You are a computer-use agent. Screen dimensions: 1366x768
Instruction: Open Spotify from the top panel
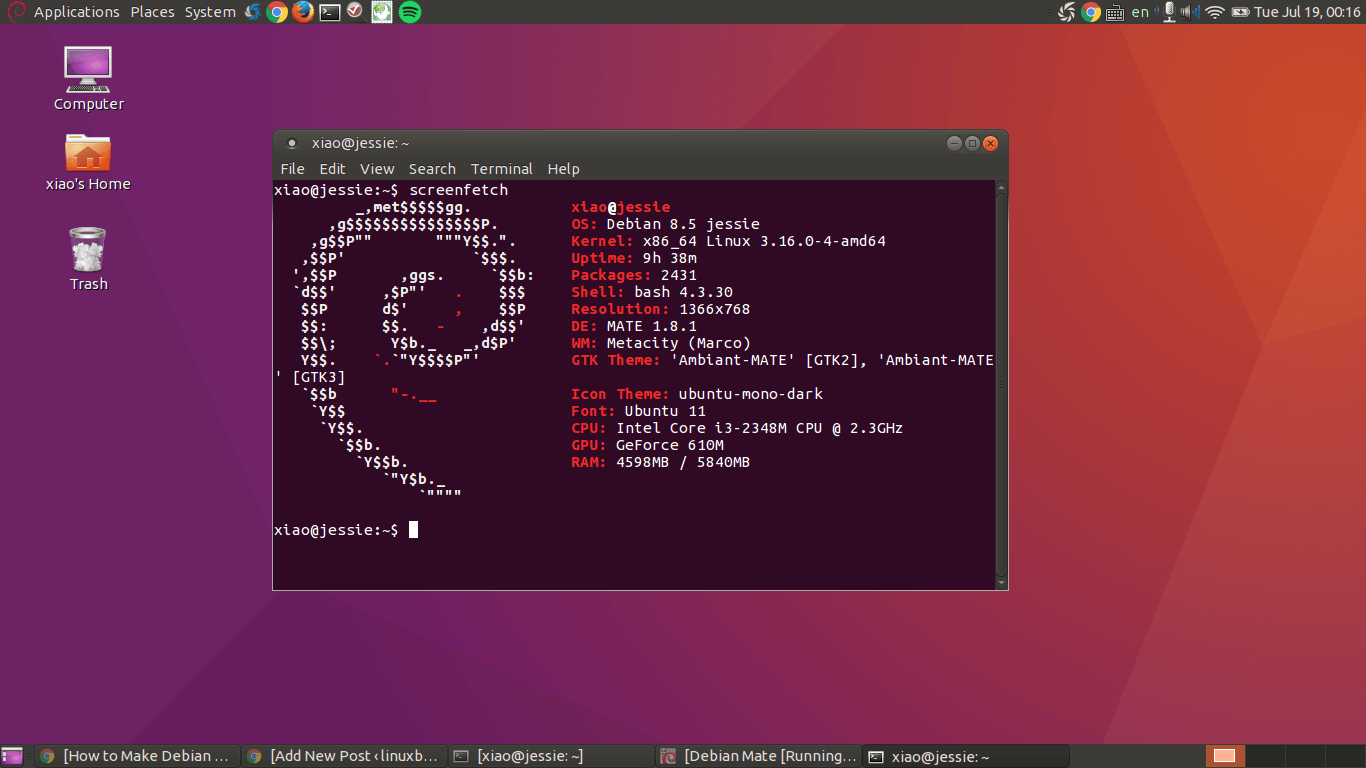coord(409,12)
